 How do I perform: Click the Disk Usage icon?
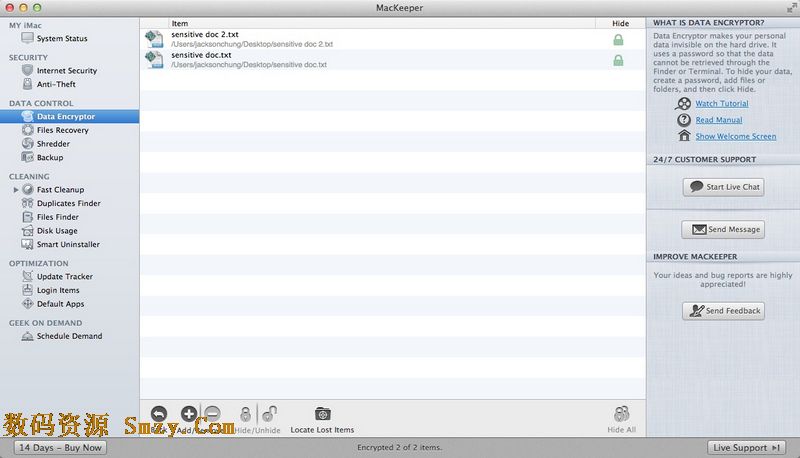[x=28, y=231]
